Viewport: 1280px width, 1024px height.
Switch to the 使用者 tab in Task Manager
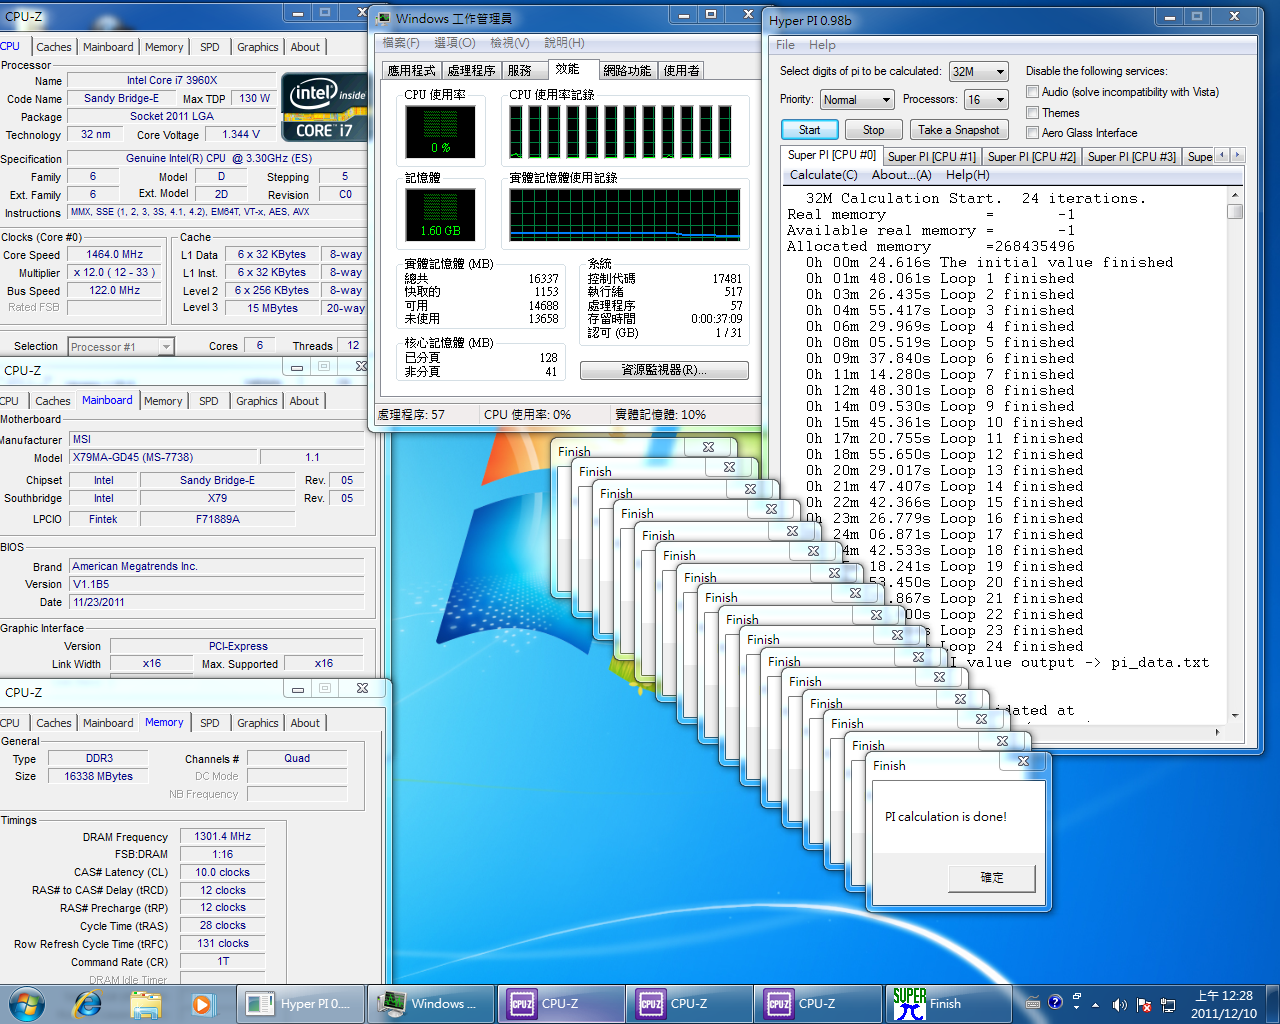point(681,71)
